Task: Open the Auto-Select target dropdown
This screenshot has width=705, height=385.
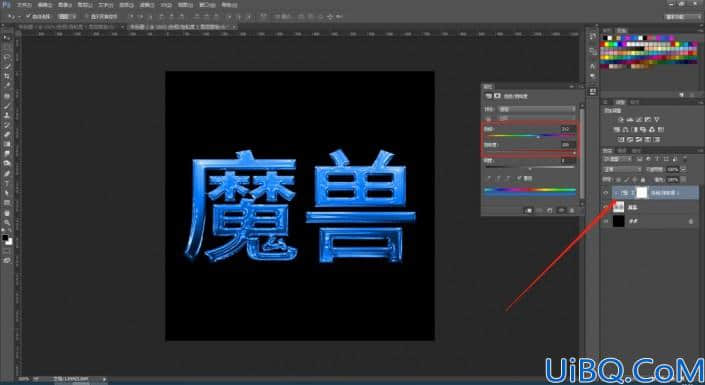Action: 67,16
